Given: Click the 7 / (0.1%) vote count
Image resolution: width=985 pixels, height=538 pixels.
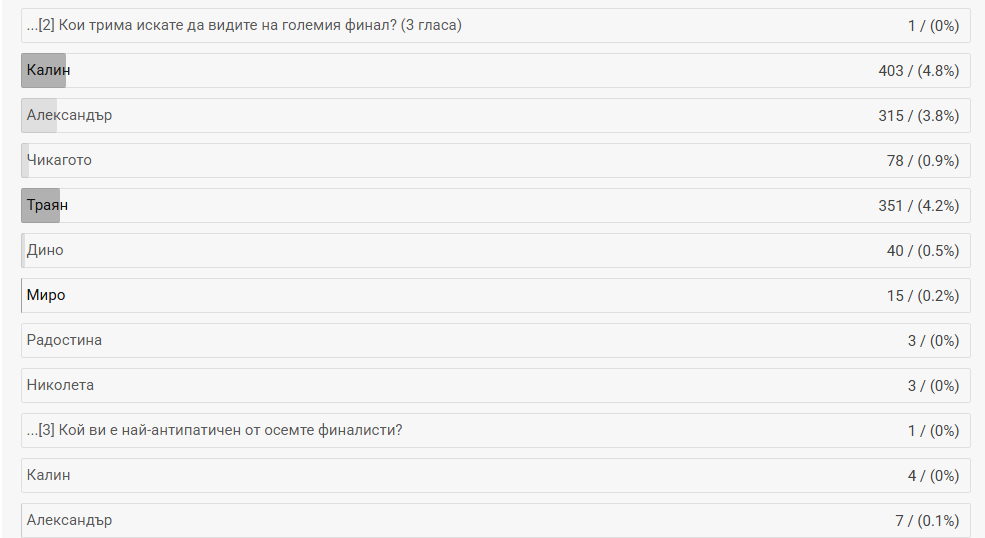Looking at the screenshot, I should coord(927,520).
